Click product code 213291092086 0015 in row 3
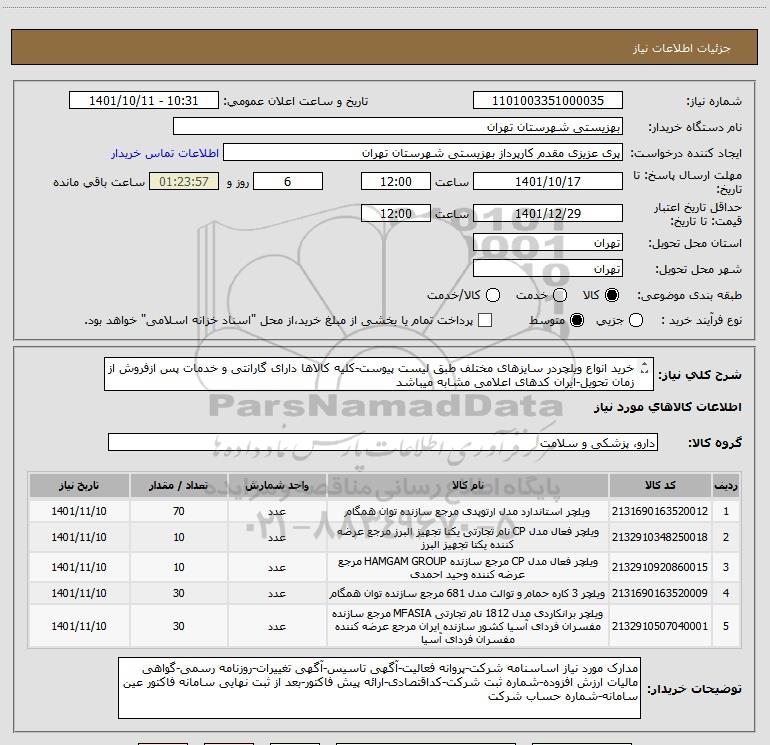 pos(660,567)
